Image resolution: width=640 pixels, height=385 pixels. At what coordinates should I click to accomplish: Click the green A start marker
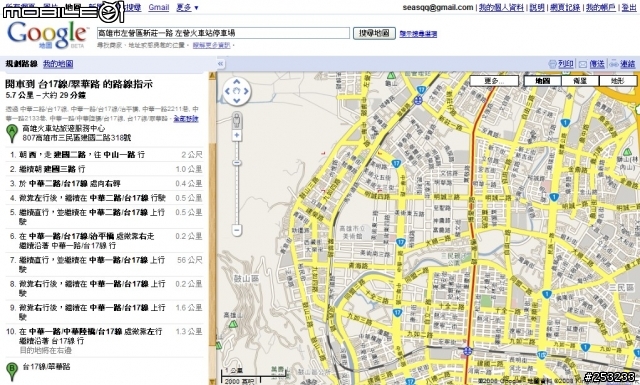pos(12,134)
